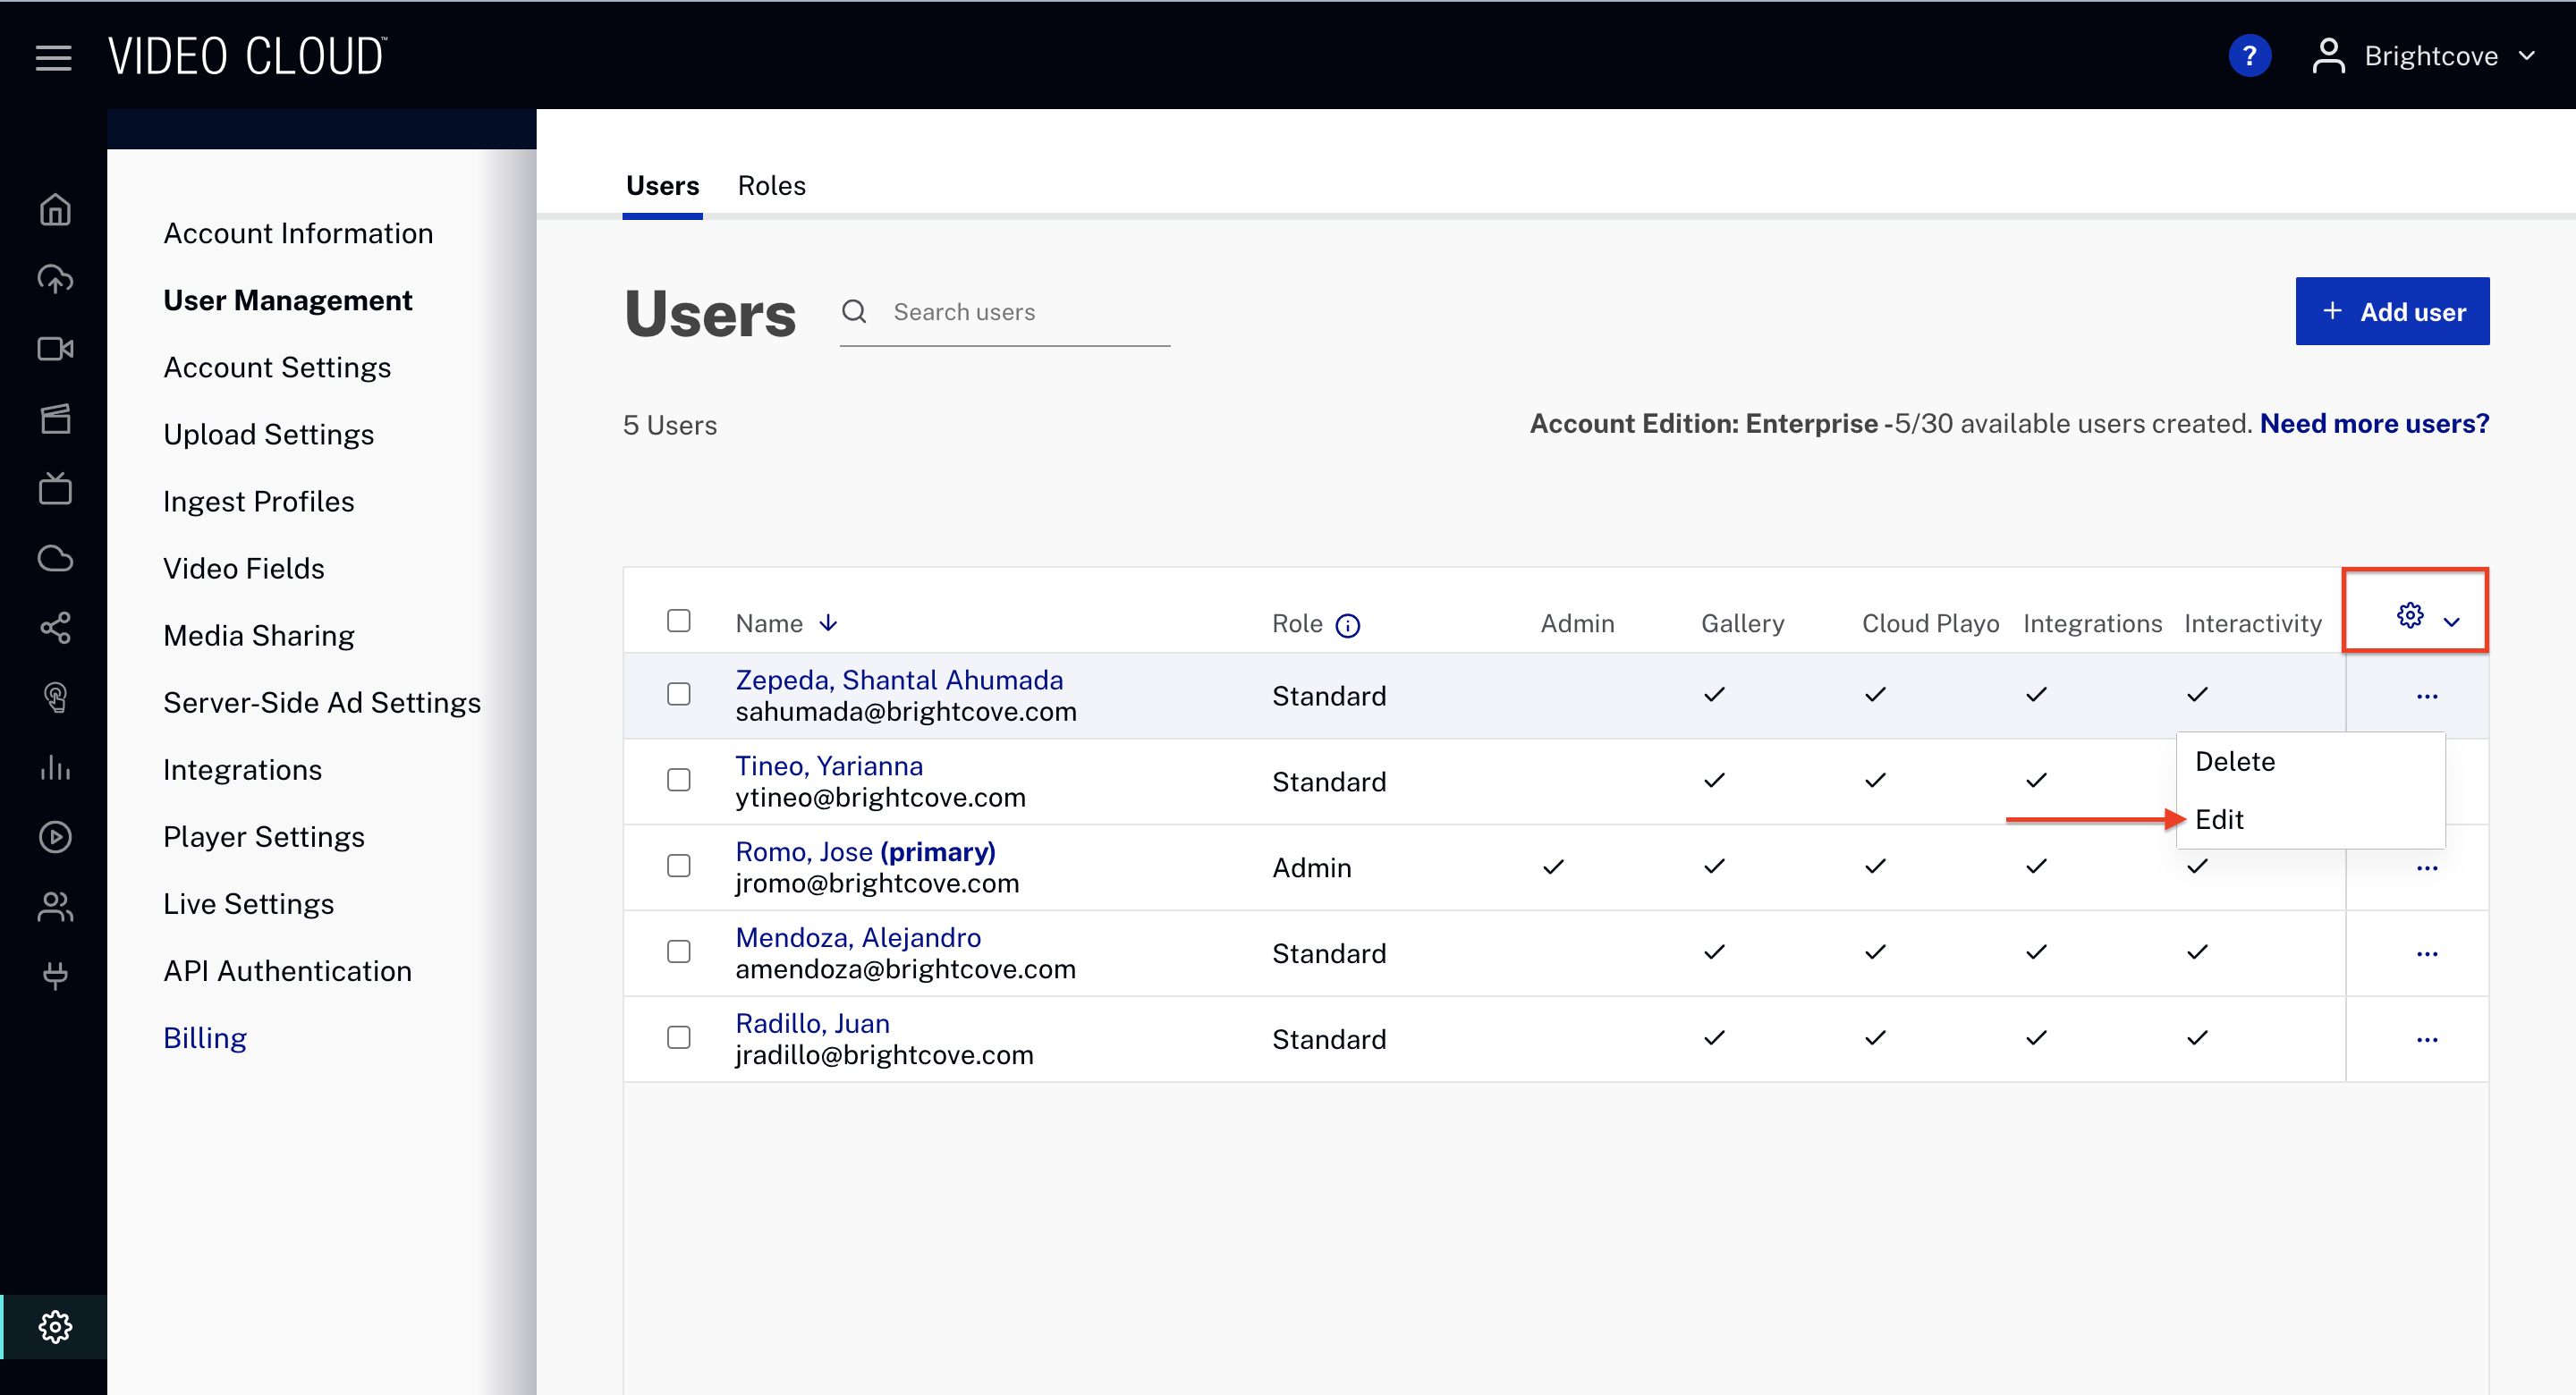2576x1395 pixels.
Task: Open the Interactivity hand pointer icon
Action: click(55, 698)
